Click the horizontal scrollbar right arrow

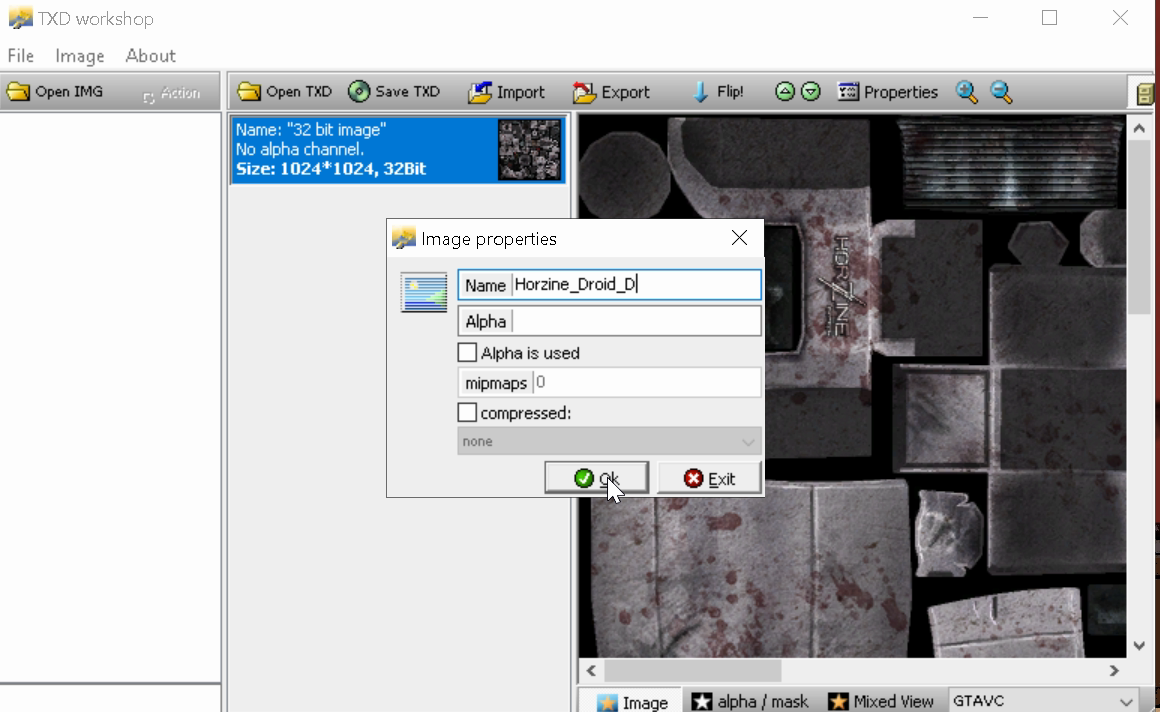coord(1114,671)
